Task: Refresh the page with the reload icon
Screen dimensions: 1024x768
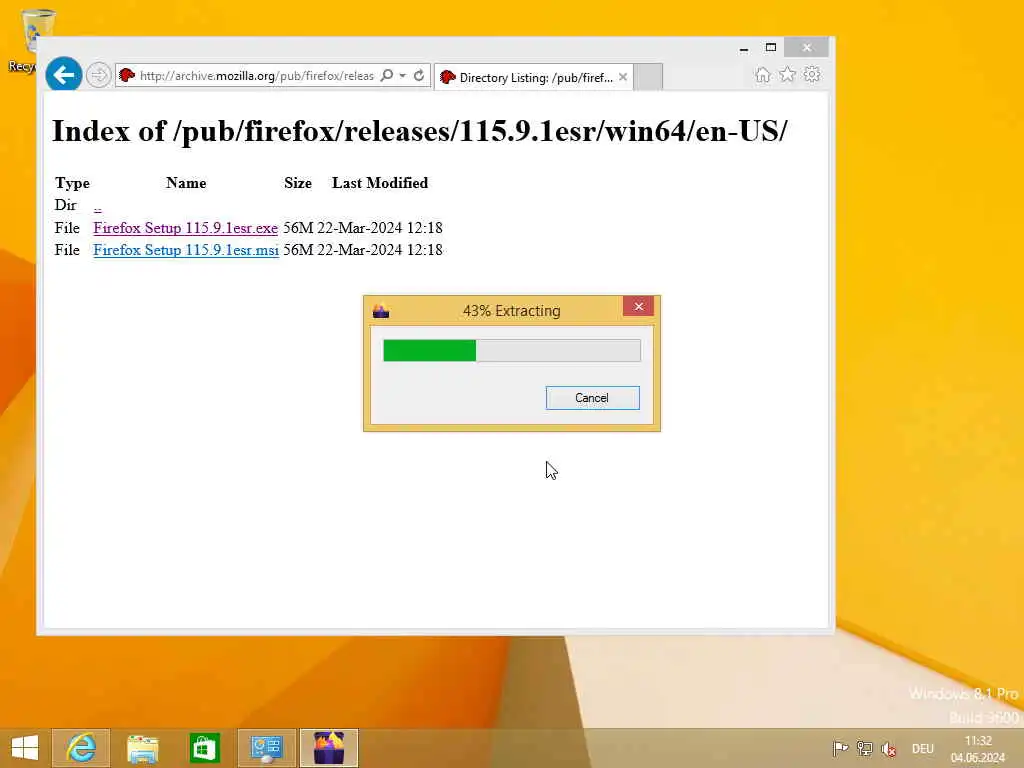Action: (x=419, y=75)
